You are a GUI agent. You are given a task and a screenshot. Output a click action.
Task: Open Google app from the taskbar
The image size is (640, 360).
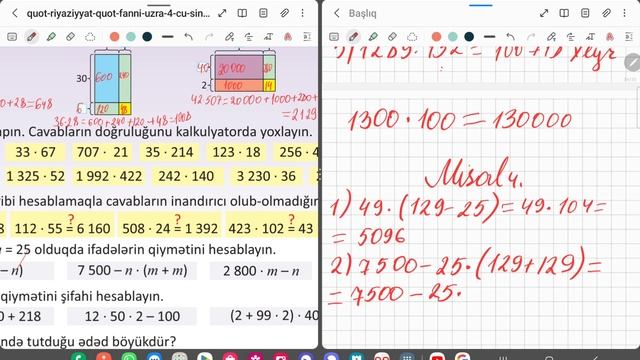point(462,356)
